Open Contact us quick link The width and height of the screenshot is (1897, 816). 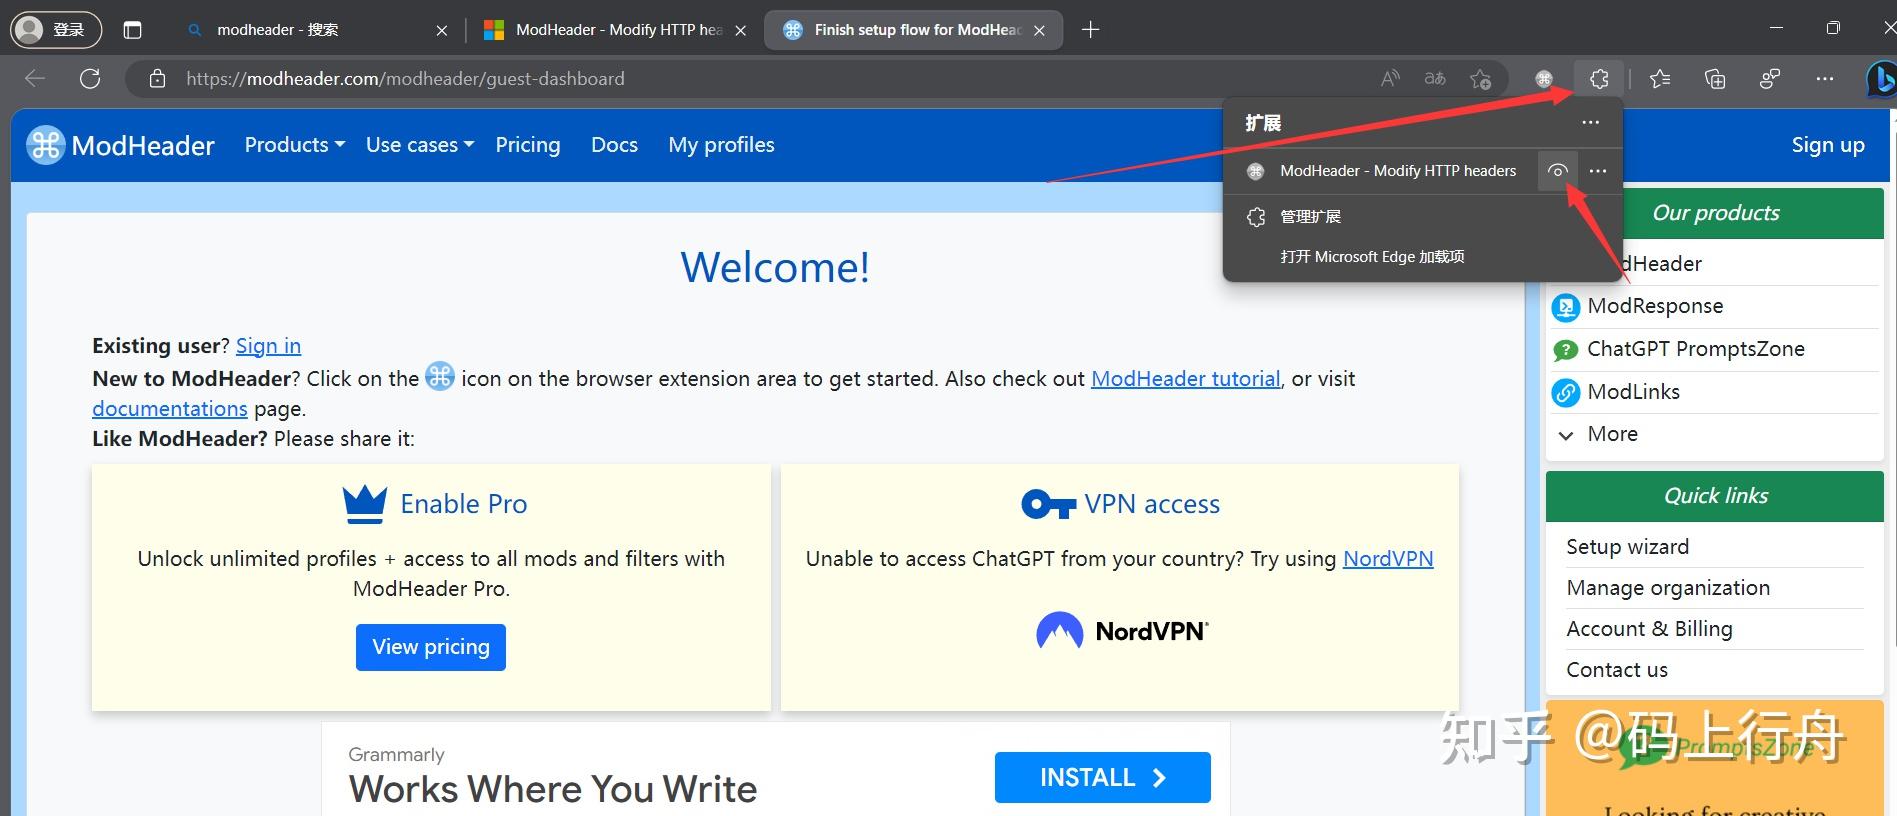point(1616,670)
